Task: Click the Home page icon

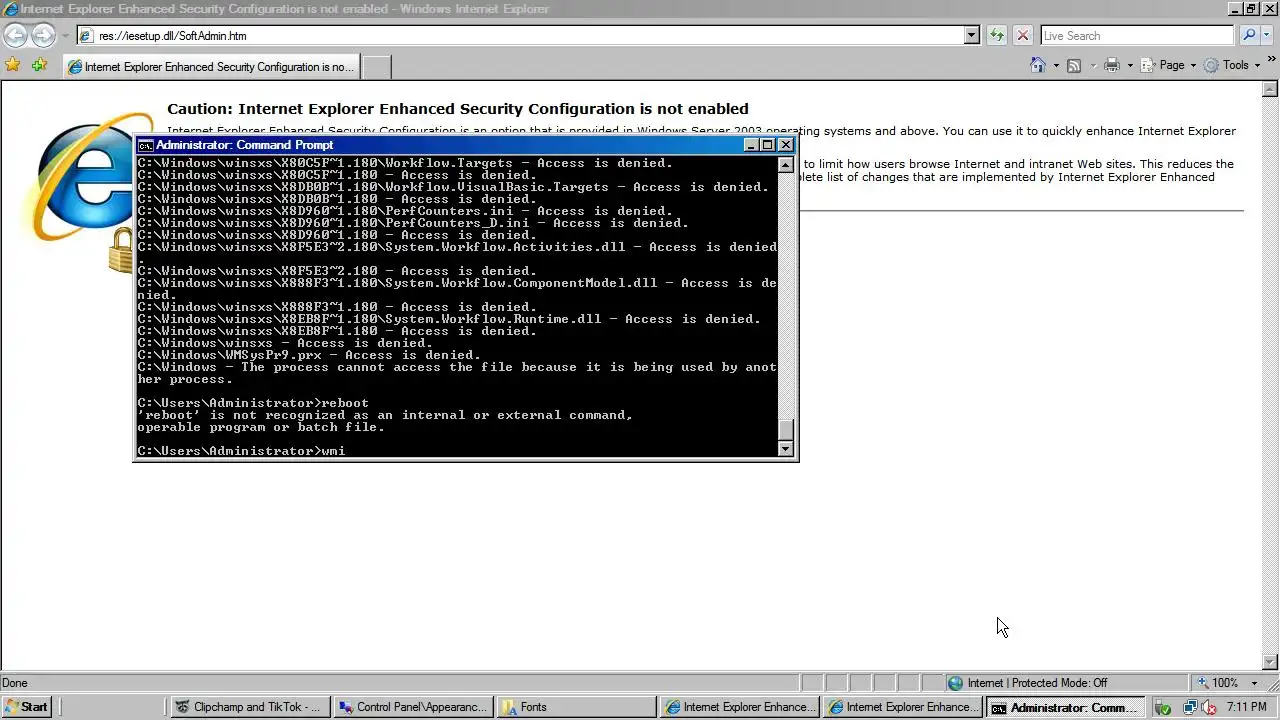Action: (1037, 65)
